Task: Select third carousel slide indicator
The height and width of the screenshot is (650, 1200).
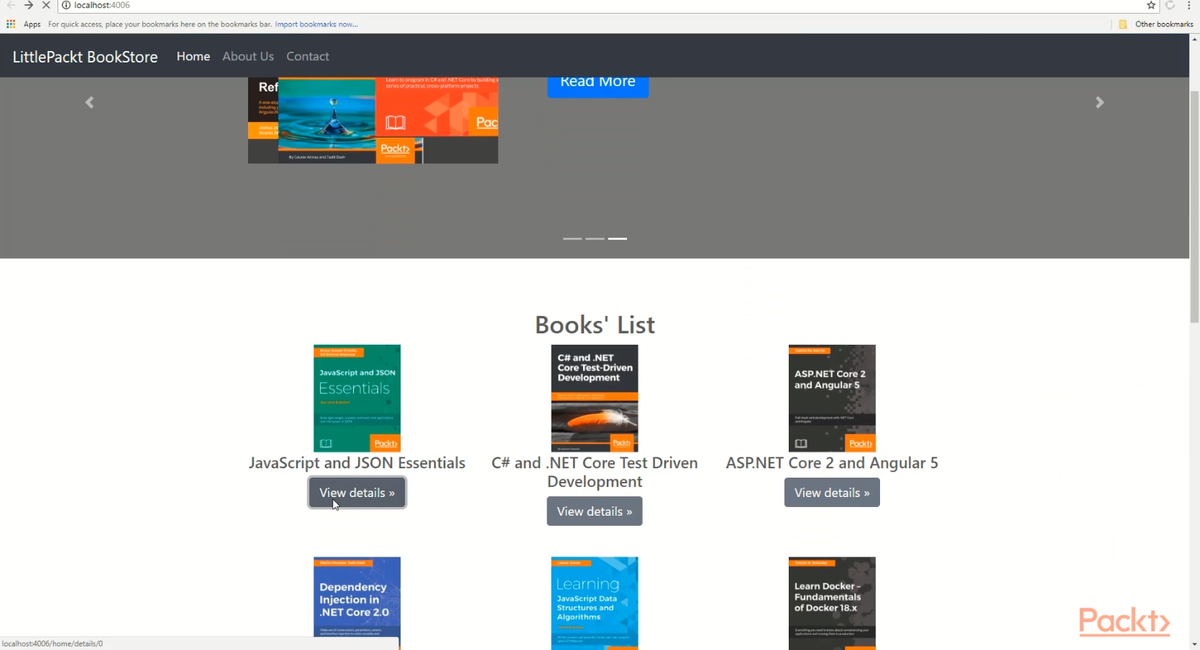Action: coord(617,239)
